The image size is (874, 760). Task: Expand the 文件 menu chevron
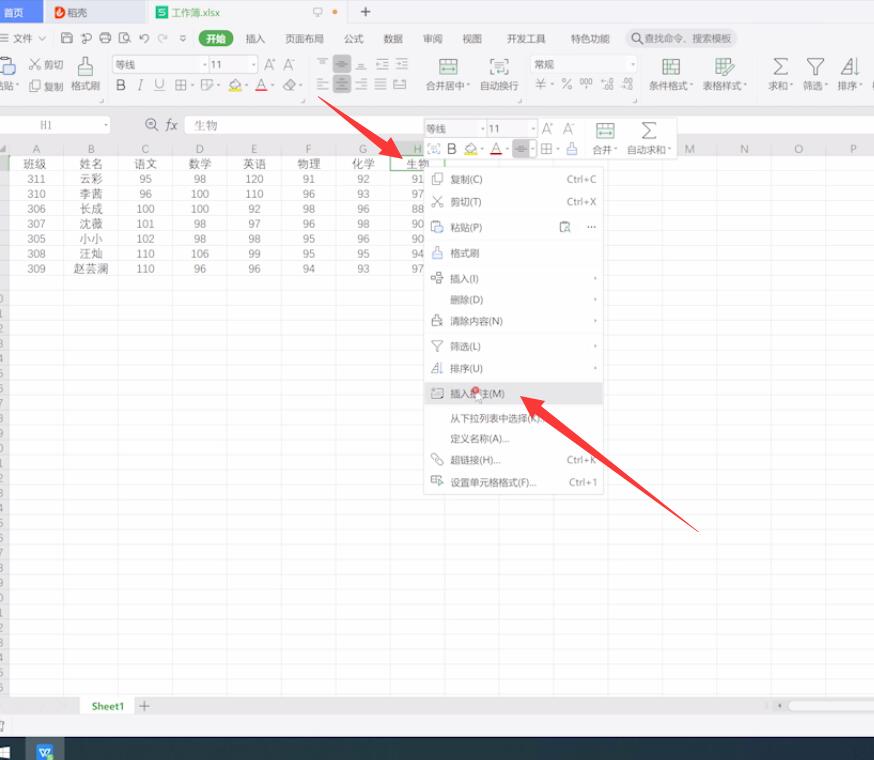(42, 38)
